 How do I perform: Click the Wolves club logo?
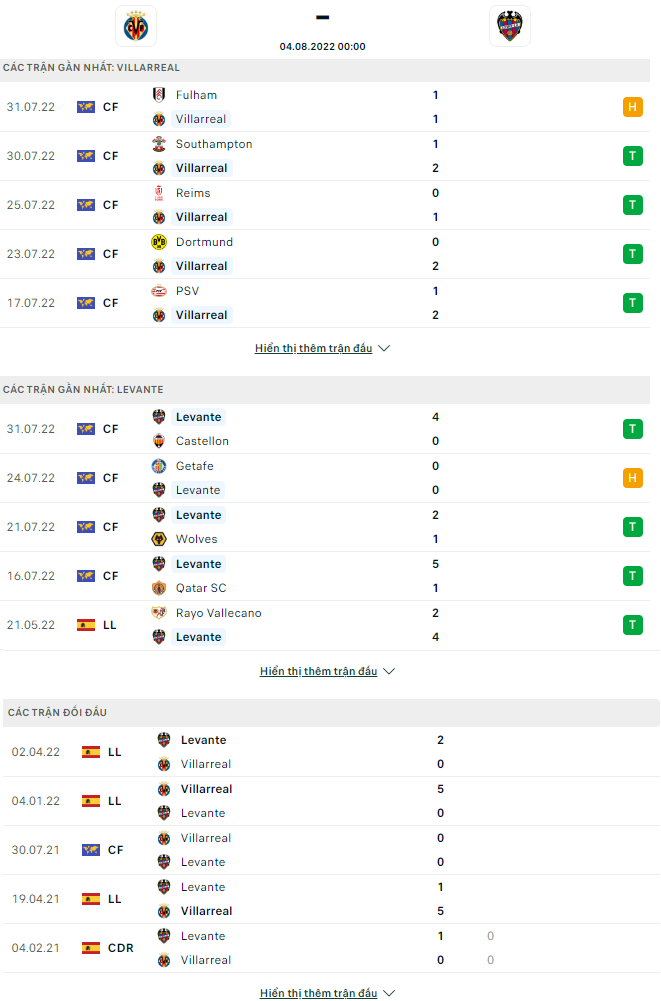click(158, 539)
